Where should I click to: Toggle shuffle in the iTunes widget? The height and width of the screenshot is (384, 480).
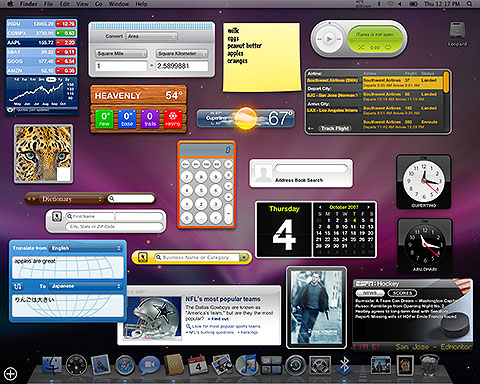pos(361,47)
